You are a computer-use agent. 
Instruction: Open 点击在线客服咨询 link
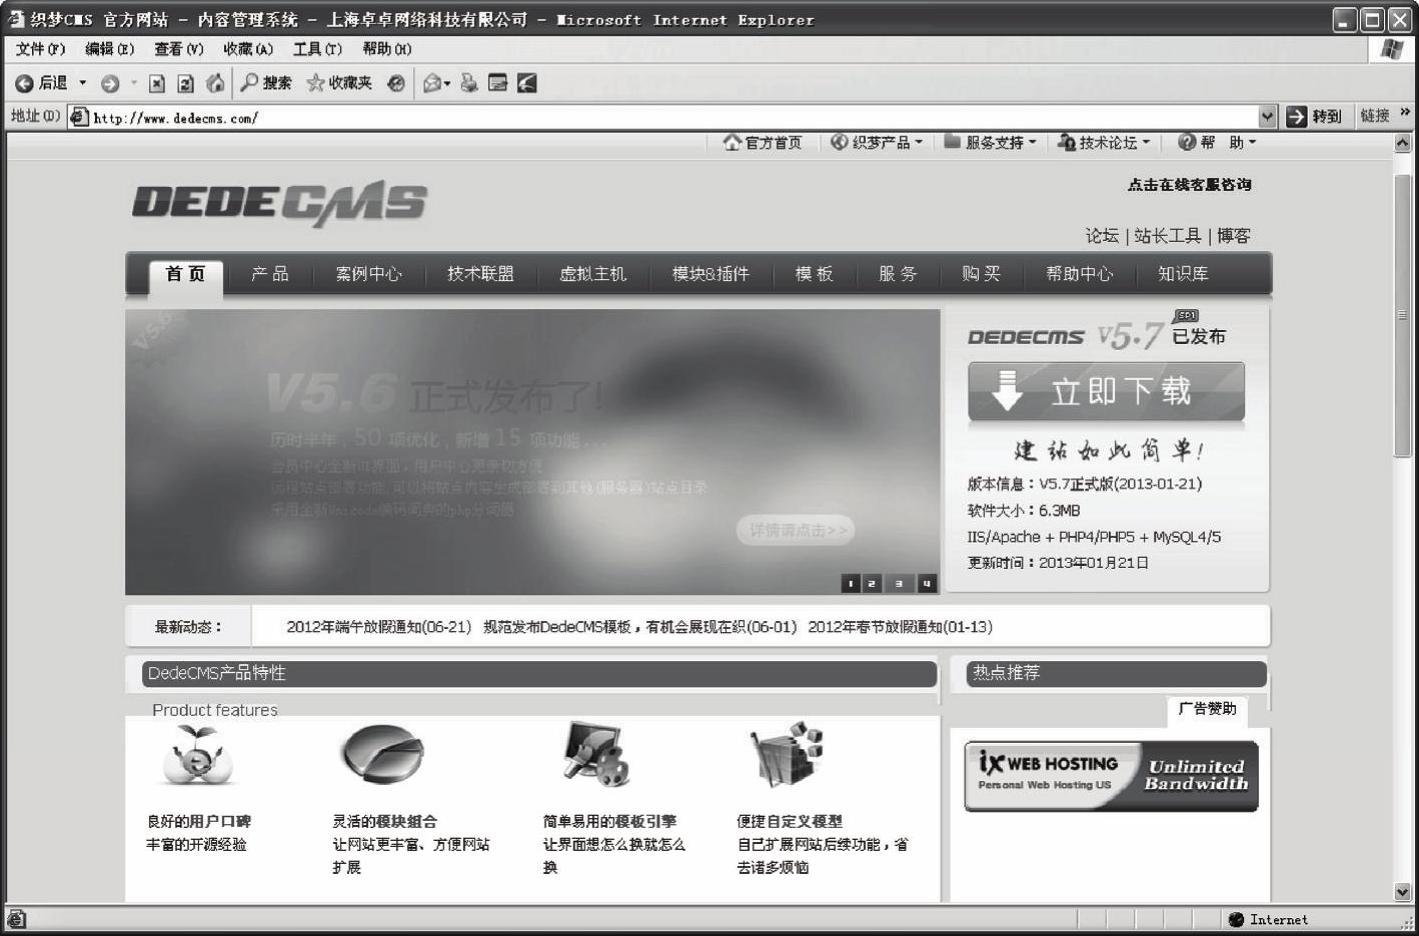(1189, 184)
